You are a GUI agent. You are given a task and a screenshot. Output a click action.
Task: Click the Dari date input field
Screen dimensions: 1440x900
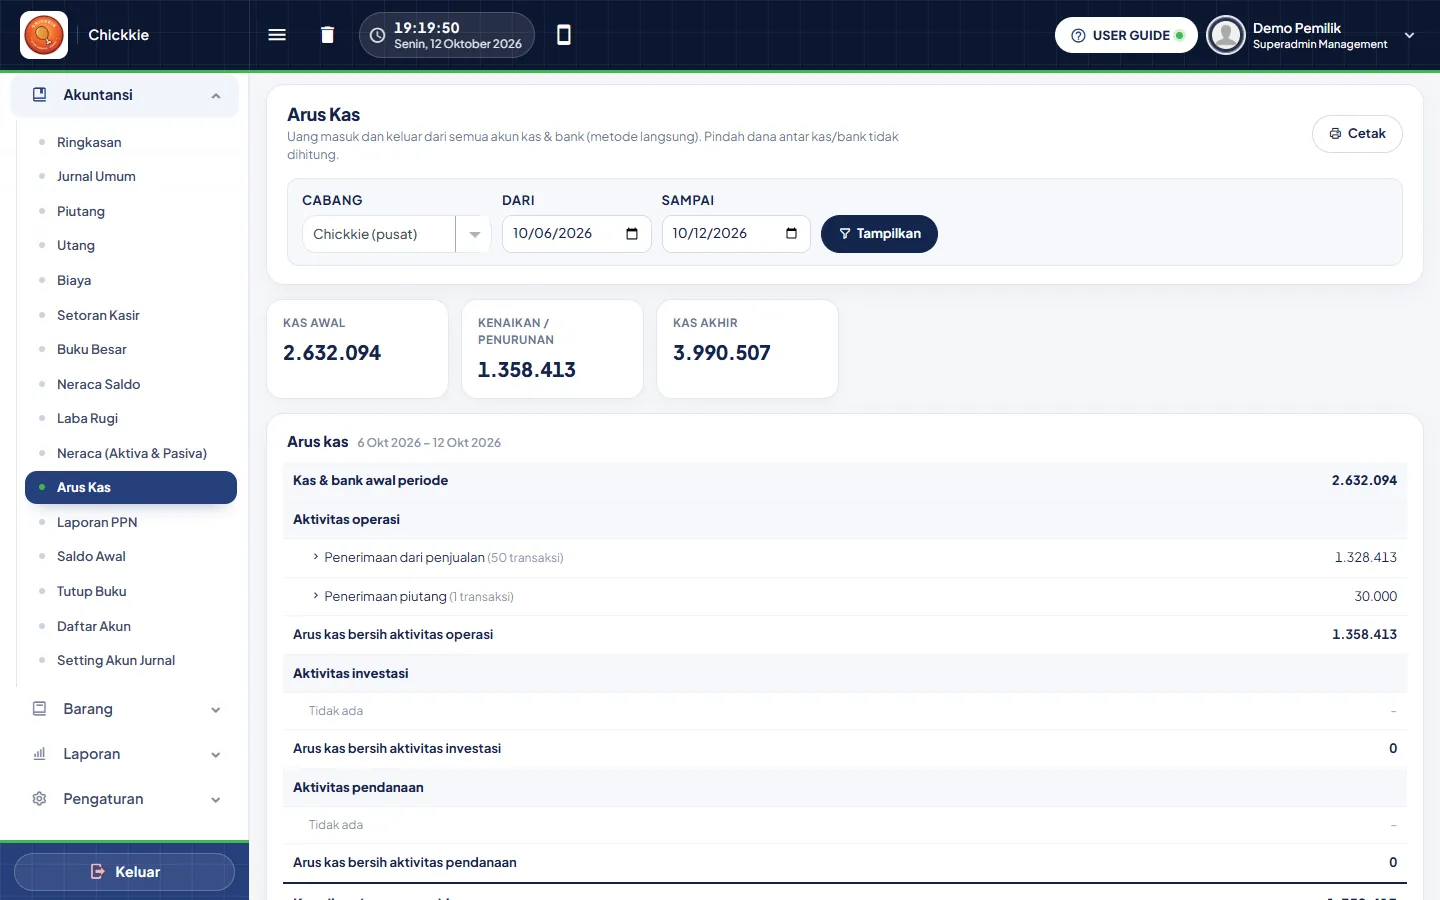(x=577, y=234)
